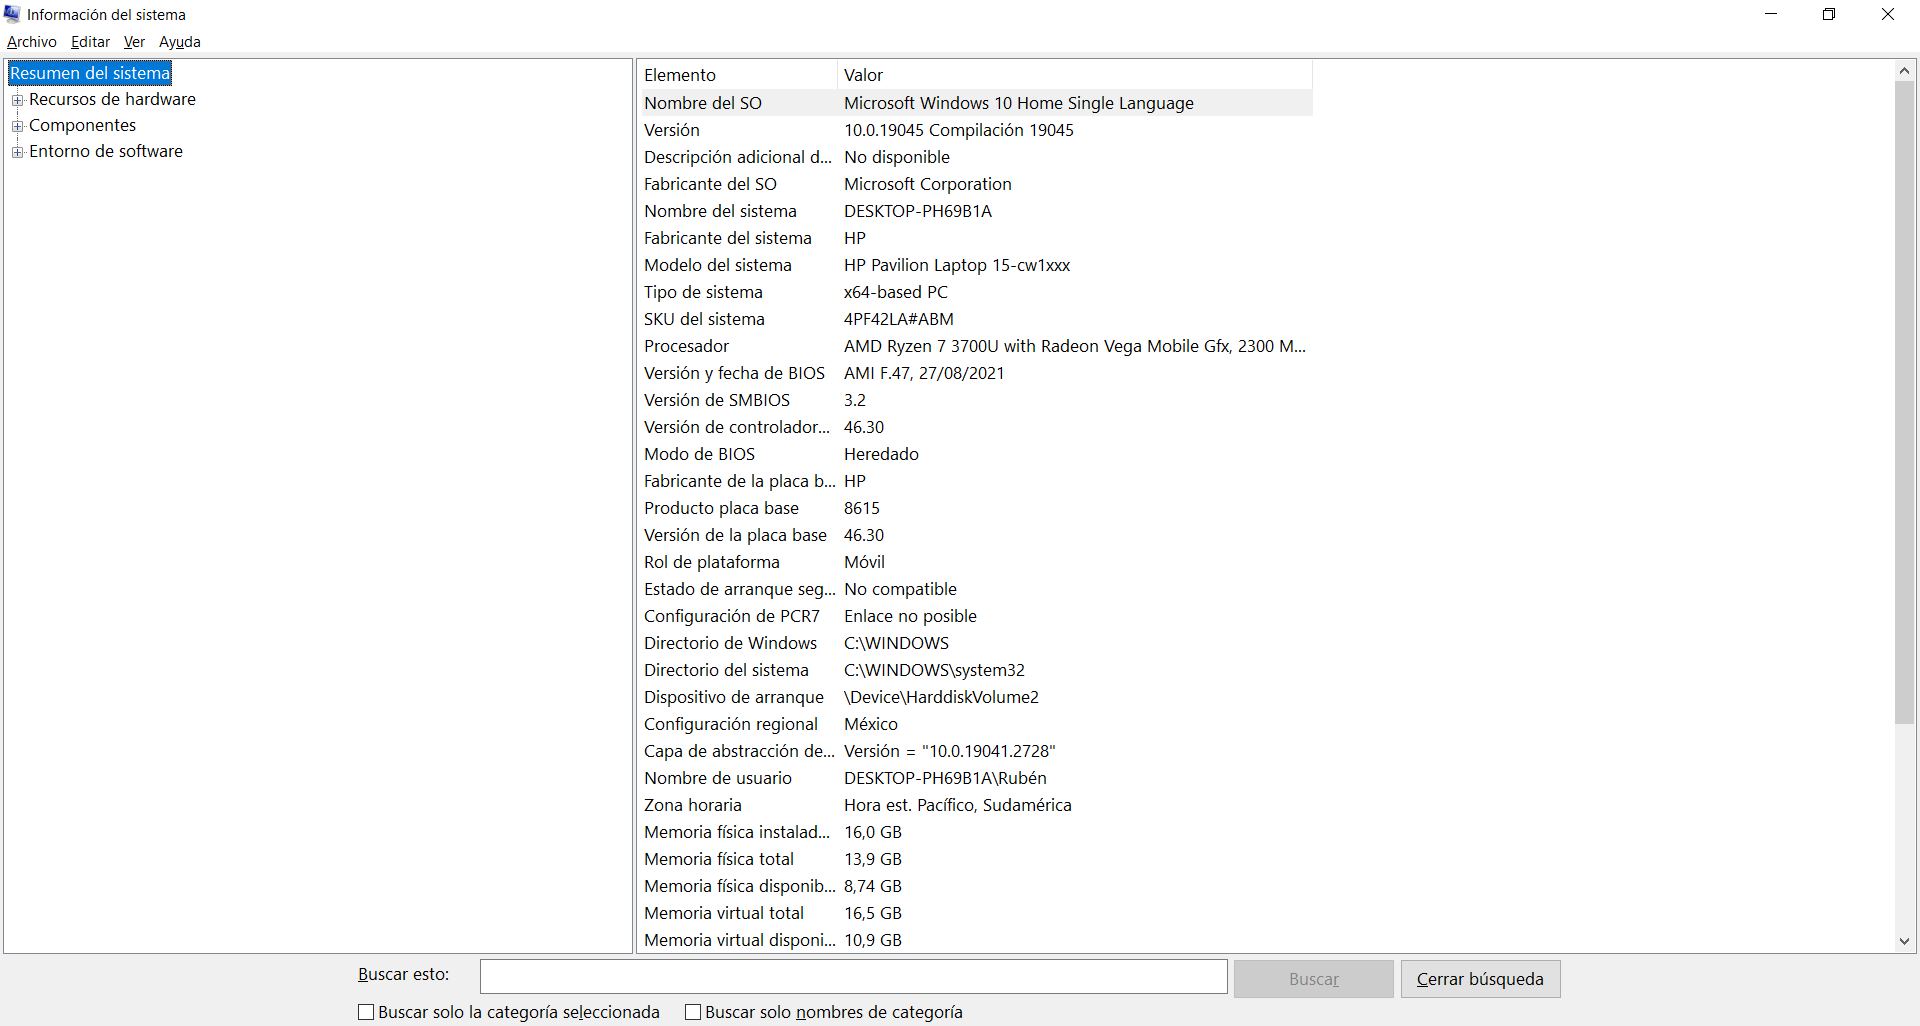Click the value AMI F.47, 27/08/2021
This screenshot has width=1920, height=1026.
click(x=924, y=373)
